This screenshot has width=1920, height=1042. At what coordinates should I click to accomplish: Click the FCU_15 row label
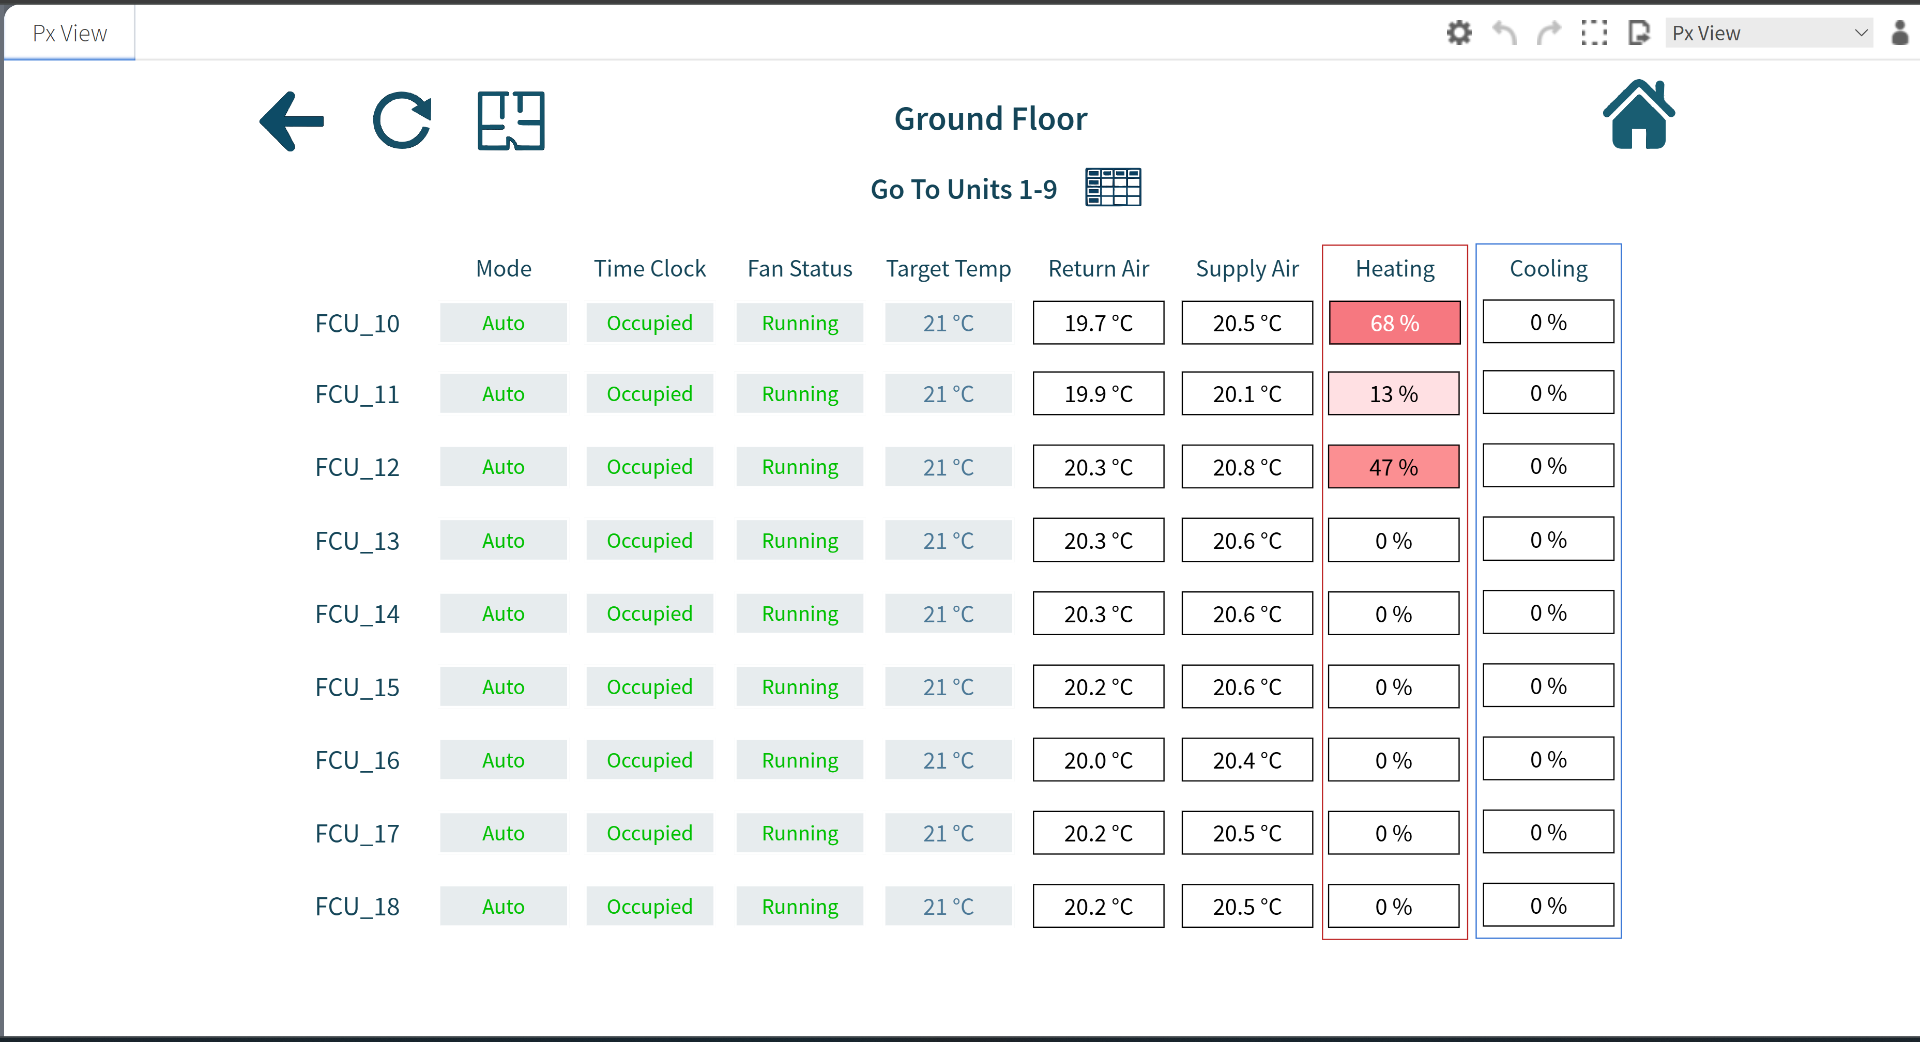[357, 688]
